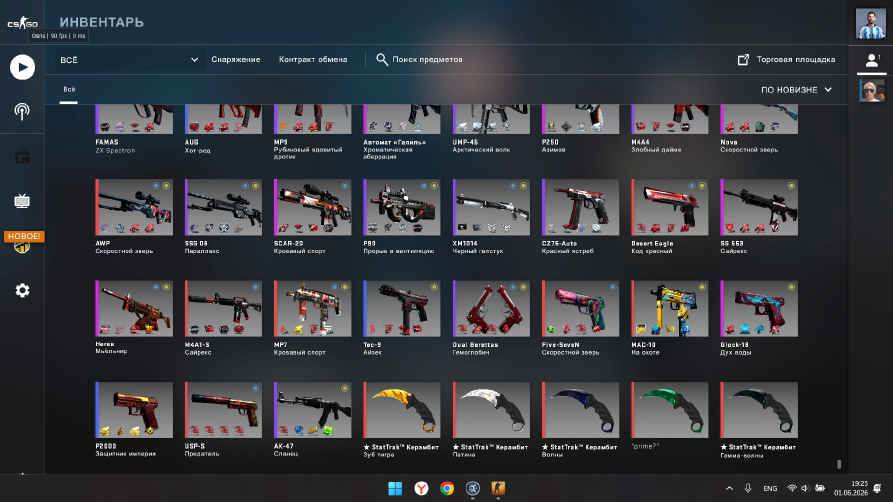The image size is (893, 502).
Task: Open the settings gear icon
Action: tap(22, 291)
